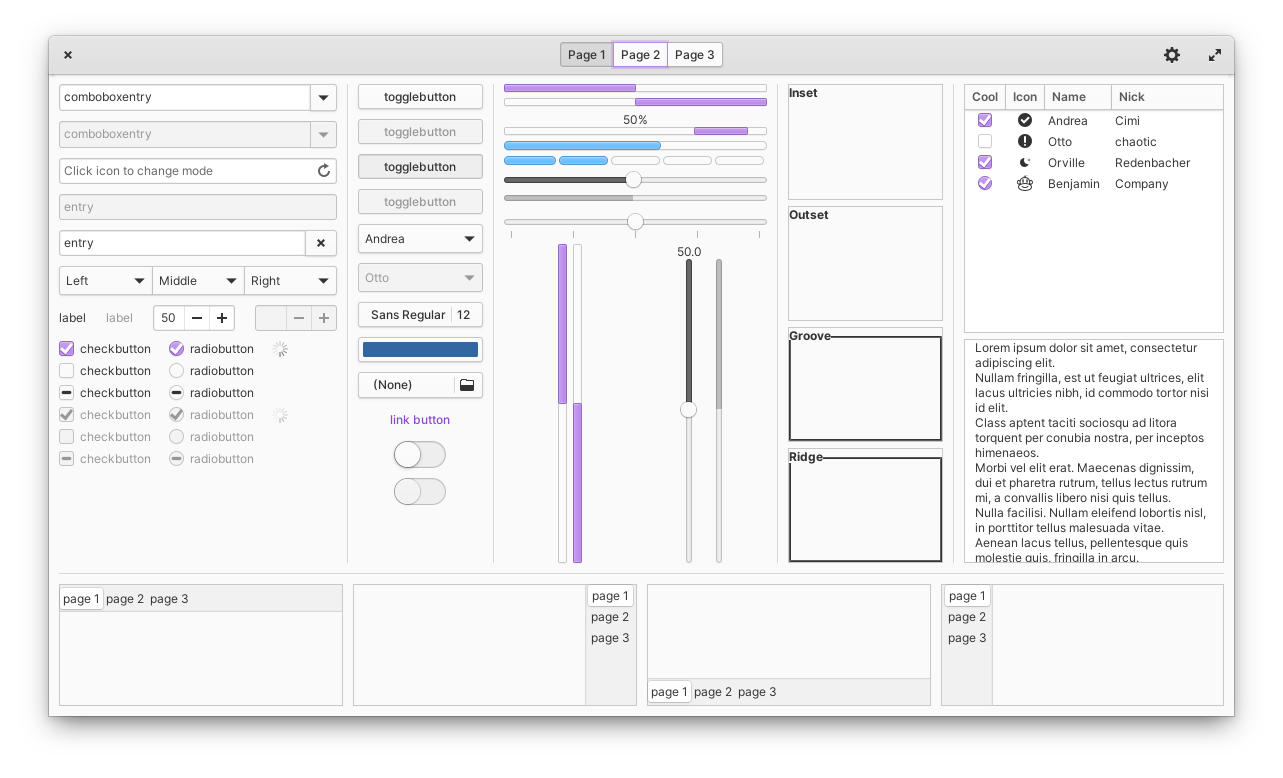1283x778 pixels.
Task: Sort by the Name column header
Action: 1078,97
